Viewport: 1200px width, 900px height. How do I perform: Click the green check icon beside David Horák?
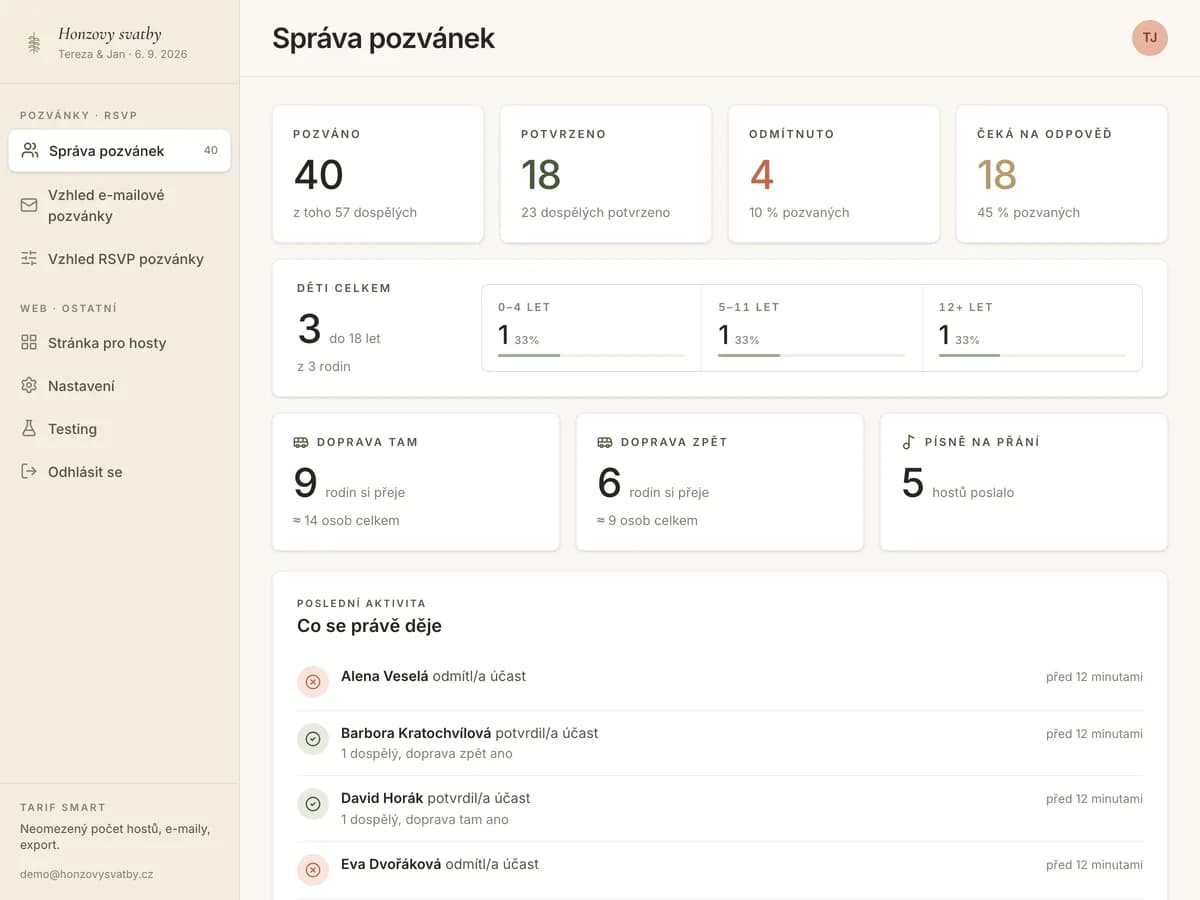tap(313, 804)
